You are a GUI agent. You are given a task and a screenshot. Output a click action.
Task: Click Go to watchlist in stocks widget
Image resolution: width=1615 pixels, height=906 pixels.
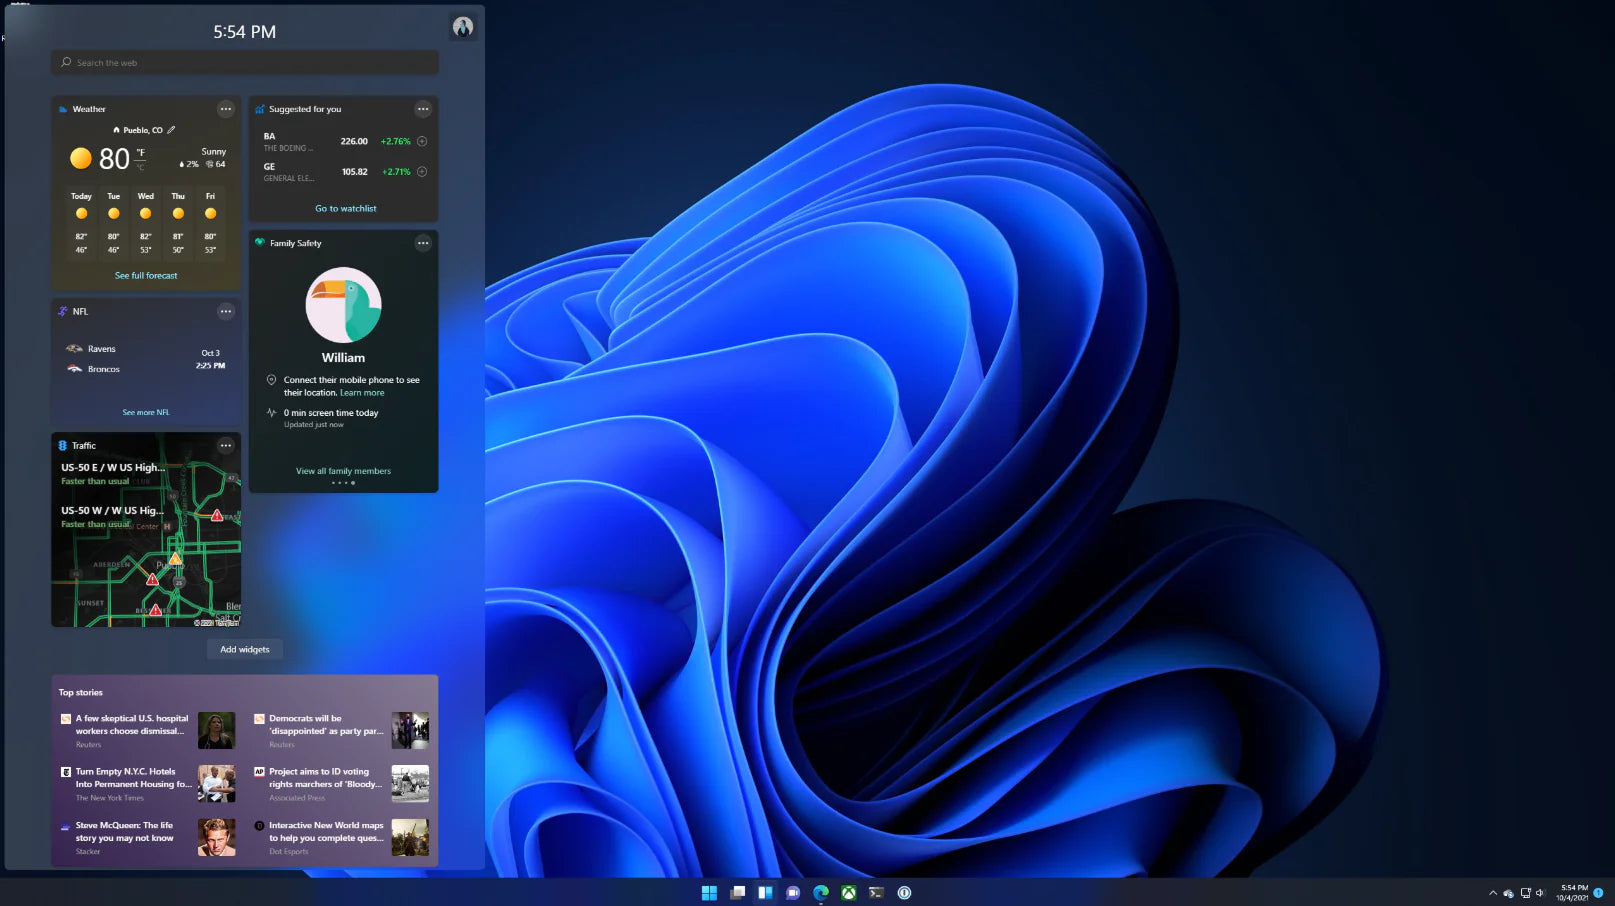coord(345,208)
